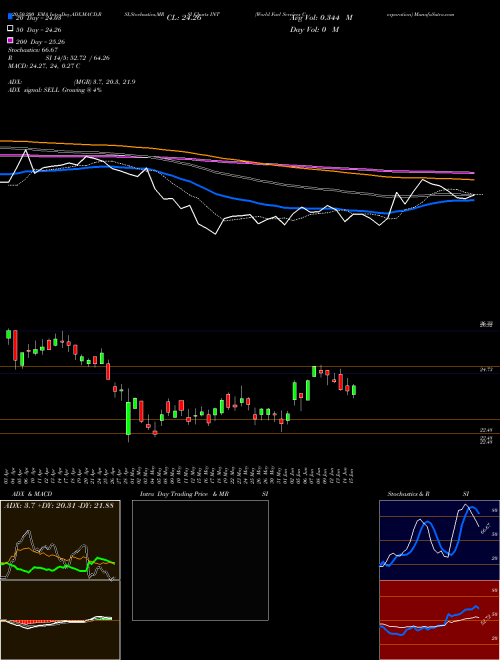Image resolution: width=500 pixels, height=660 pixels.
Task: Open the red RSI chart panel
Action: pyautogui.click(x=439, y=620)
